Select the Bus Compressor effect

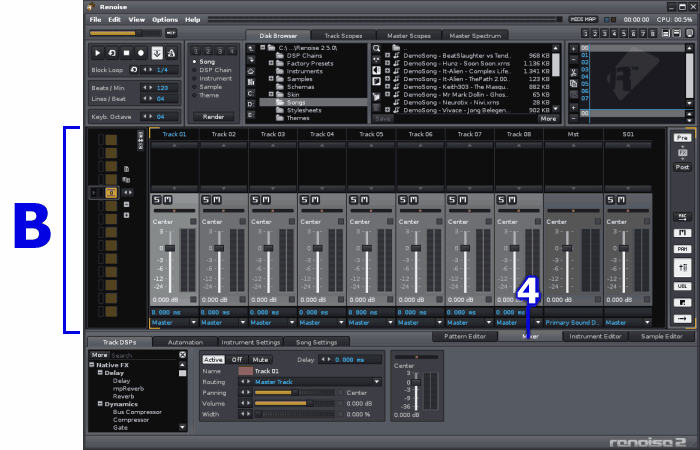[137, 412]
